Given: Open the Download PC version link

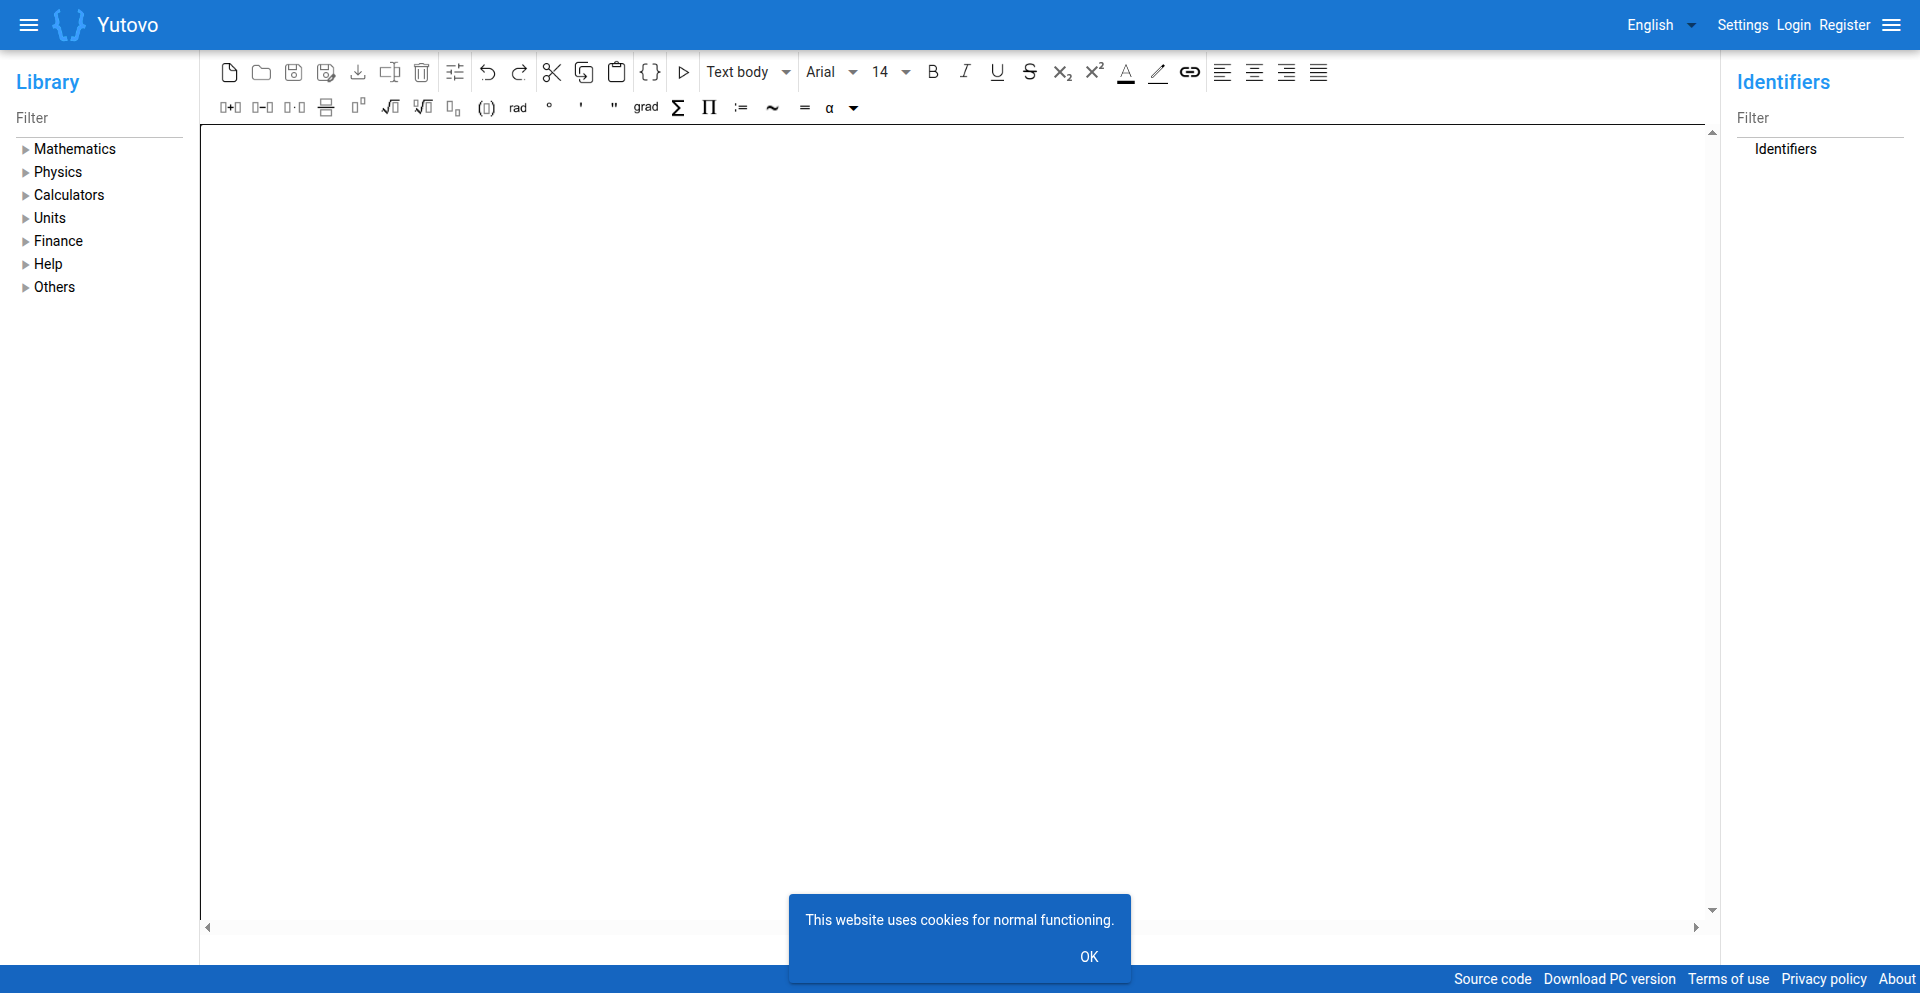Looking at the screenshot, I should pos(1609,979).
